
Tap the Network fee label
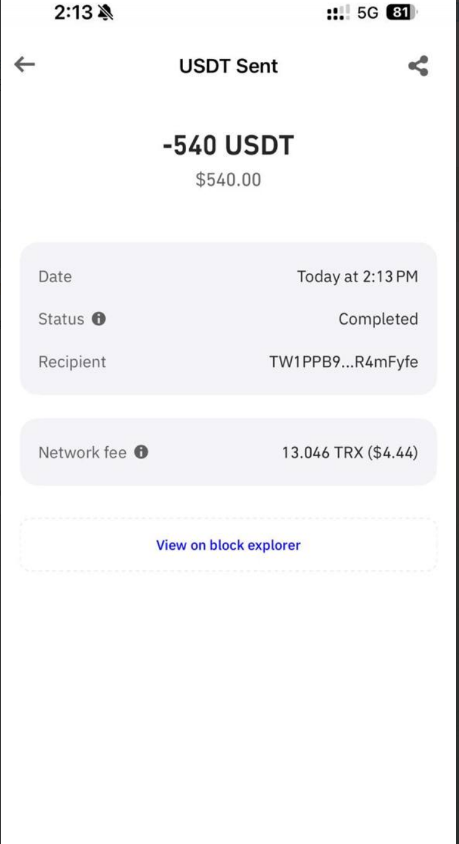point(82,452)
